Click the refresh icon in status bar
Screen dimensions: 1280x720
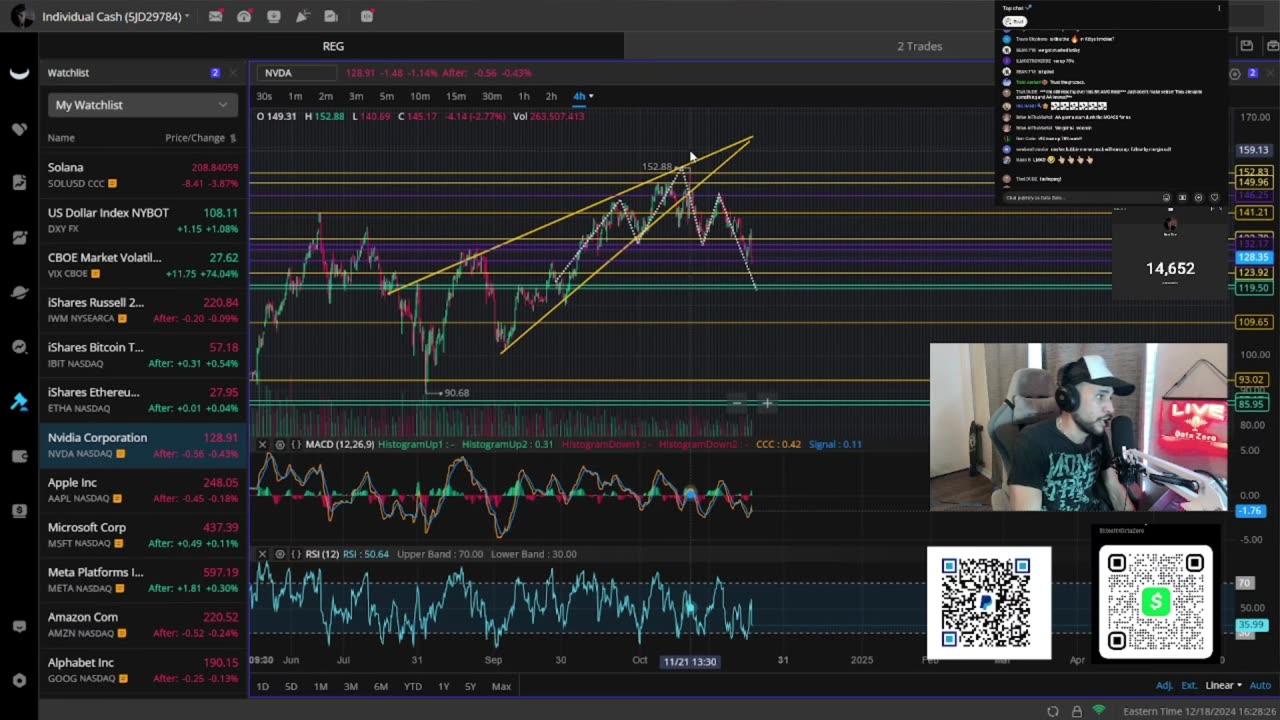tap(1053, 711)
